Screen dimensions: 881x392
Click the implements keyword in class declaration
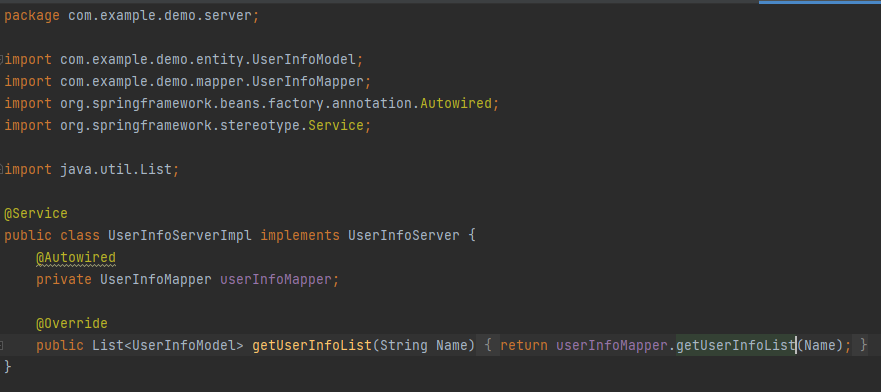point(300,235)
